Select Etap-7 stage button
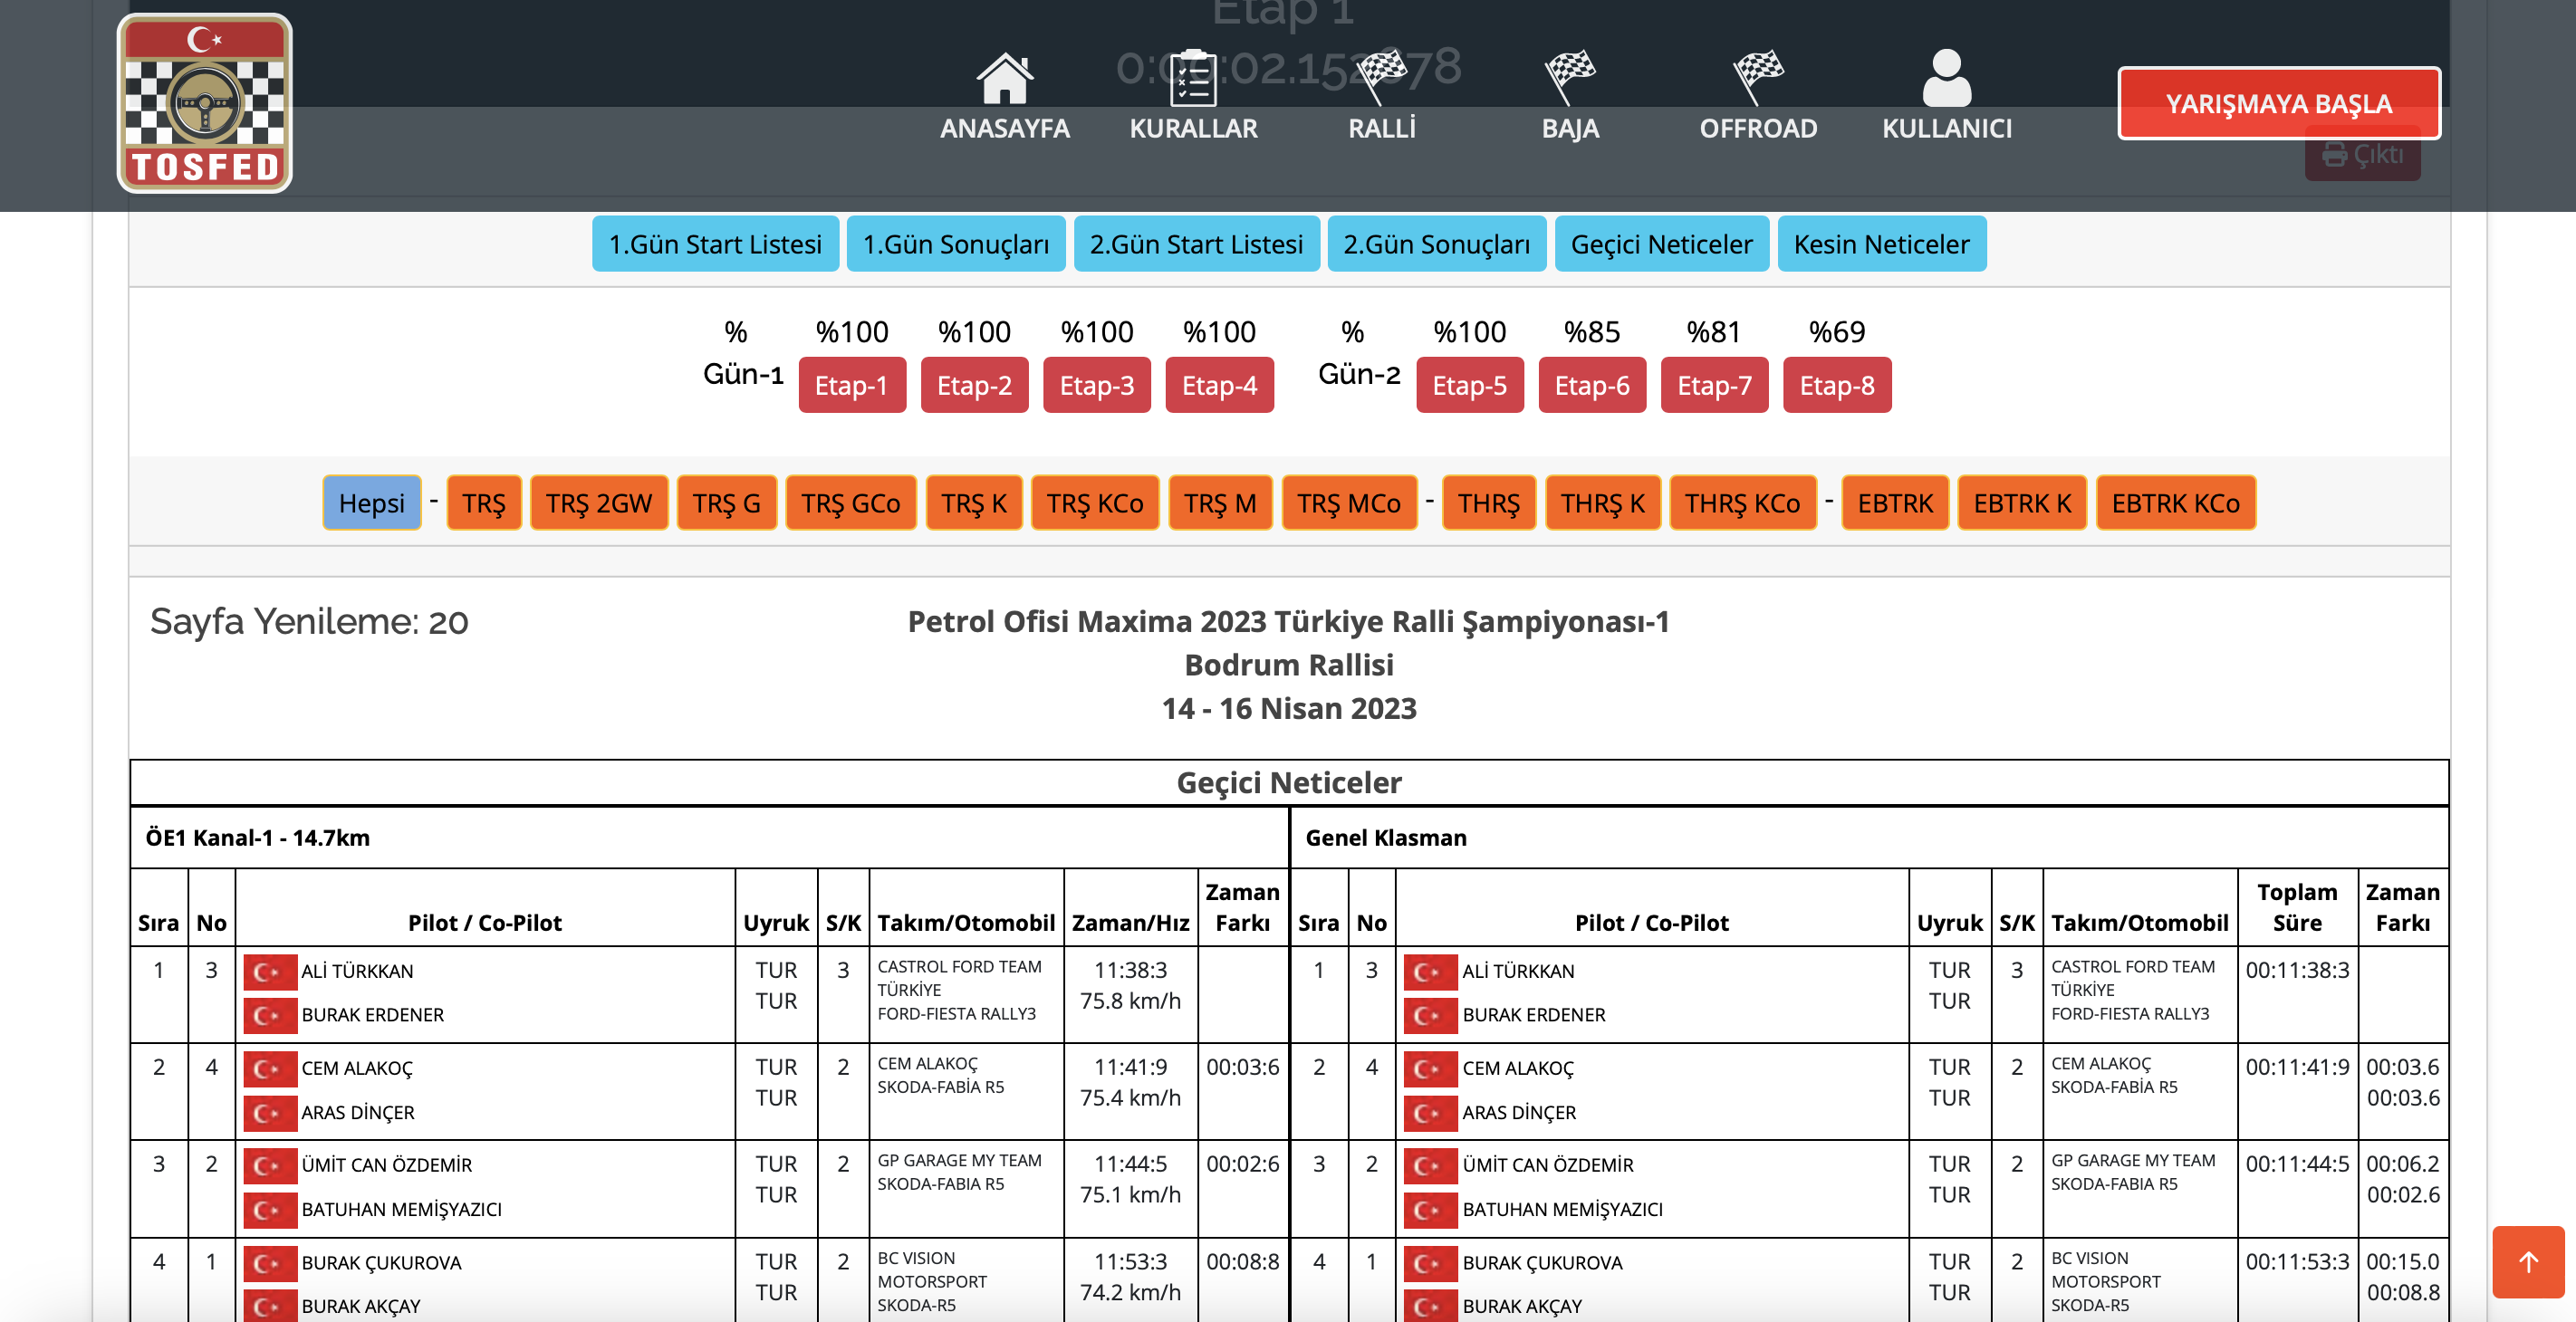 [1714, 385]
